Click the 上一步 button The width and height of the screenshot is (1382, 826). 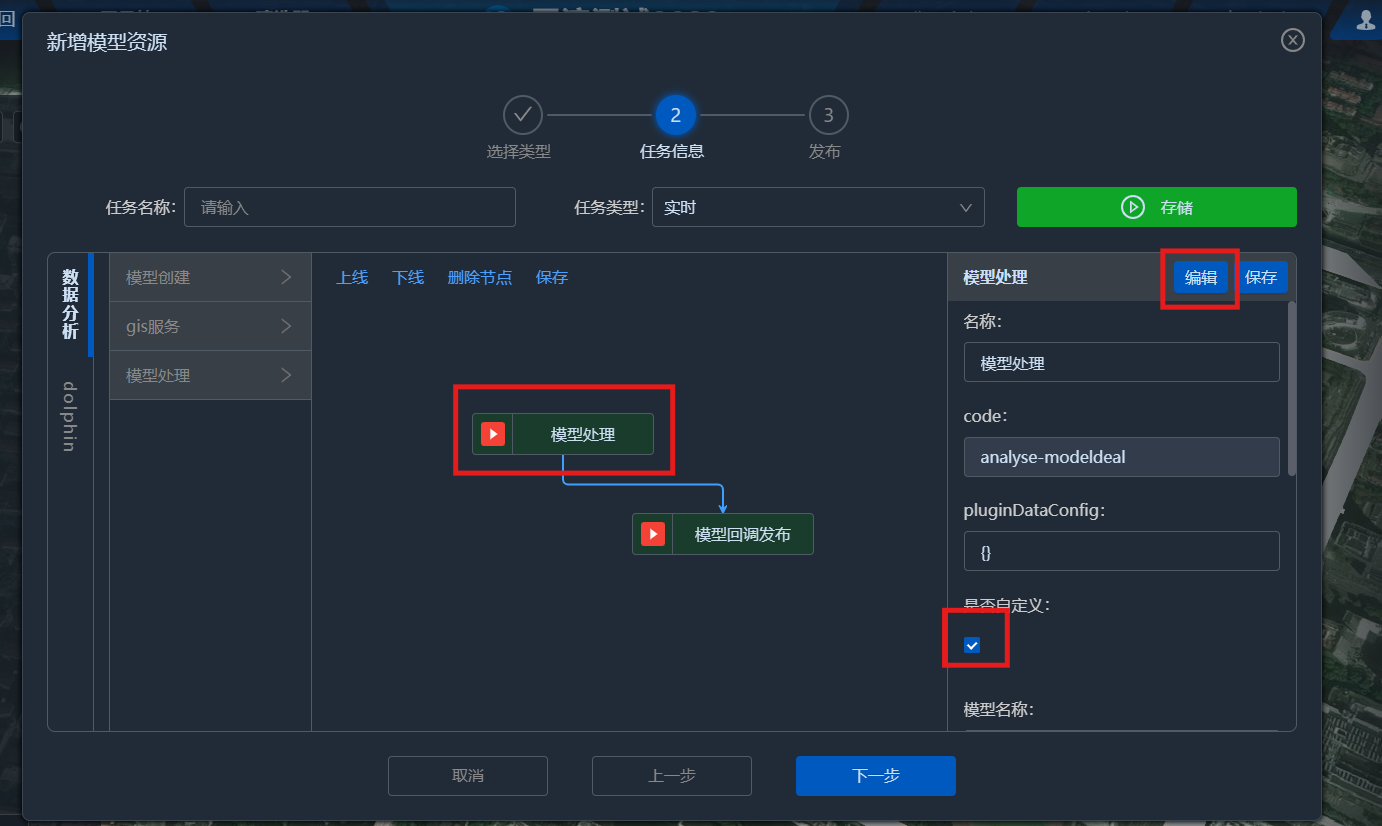(672, 776)
